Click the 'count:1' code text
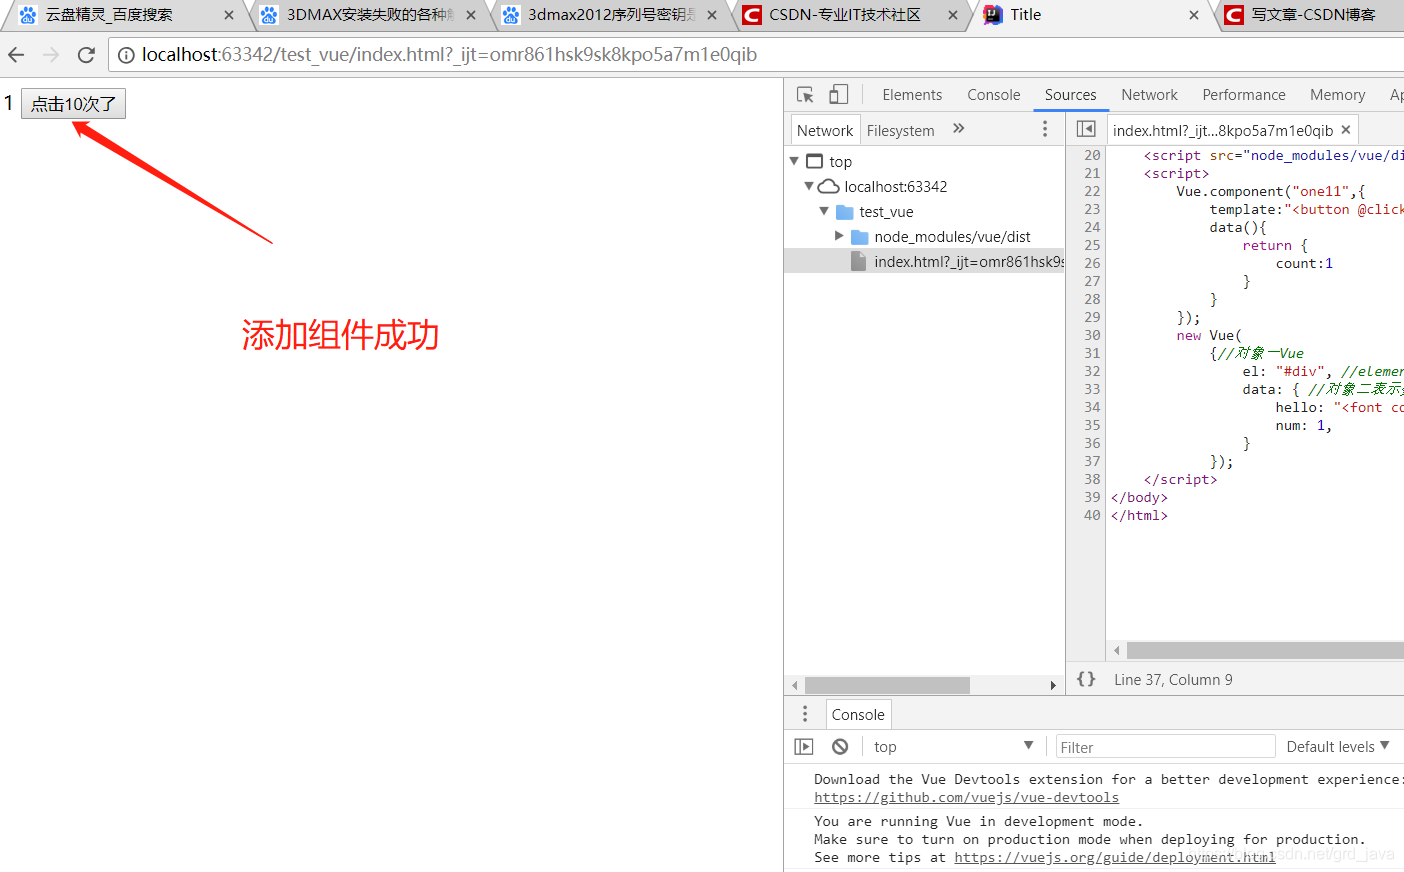Screen dimensions: 1404x872 (1304, 263)
